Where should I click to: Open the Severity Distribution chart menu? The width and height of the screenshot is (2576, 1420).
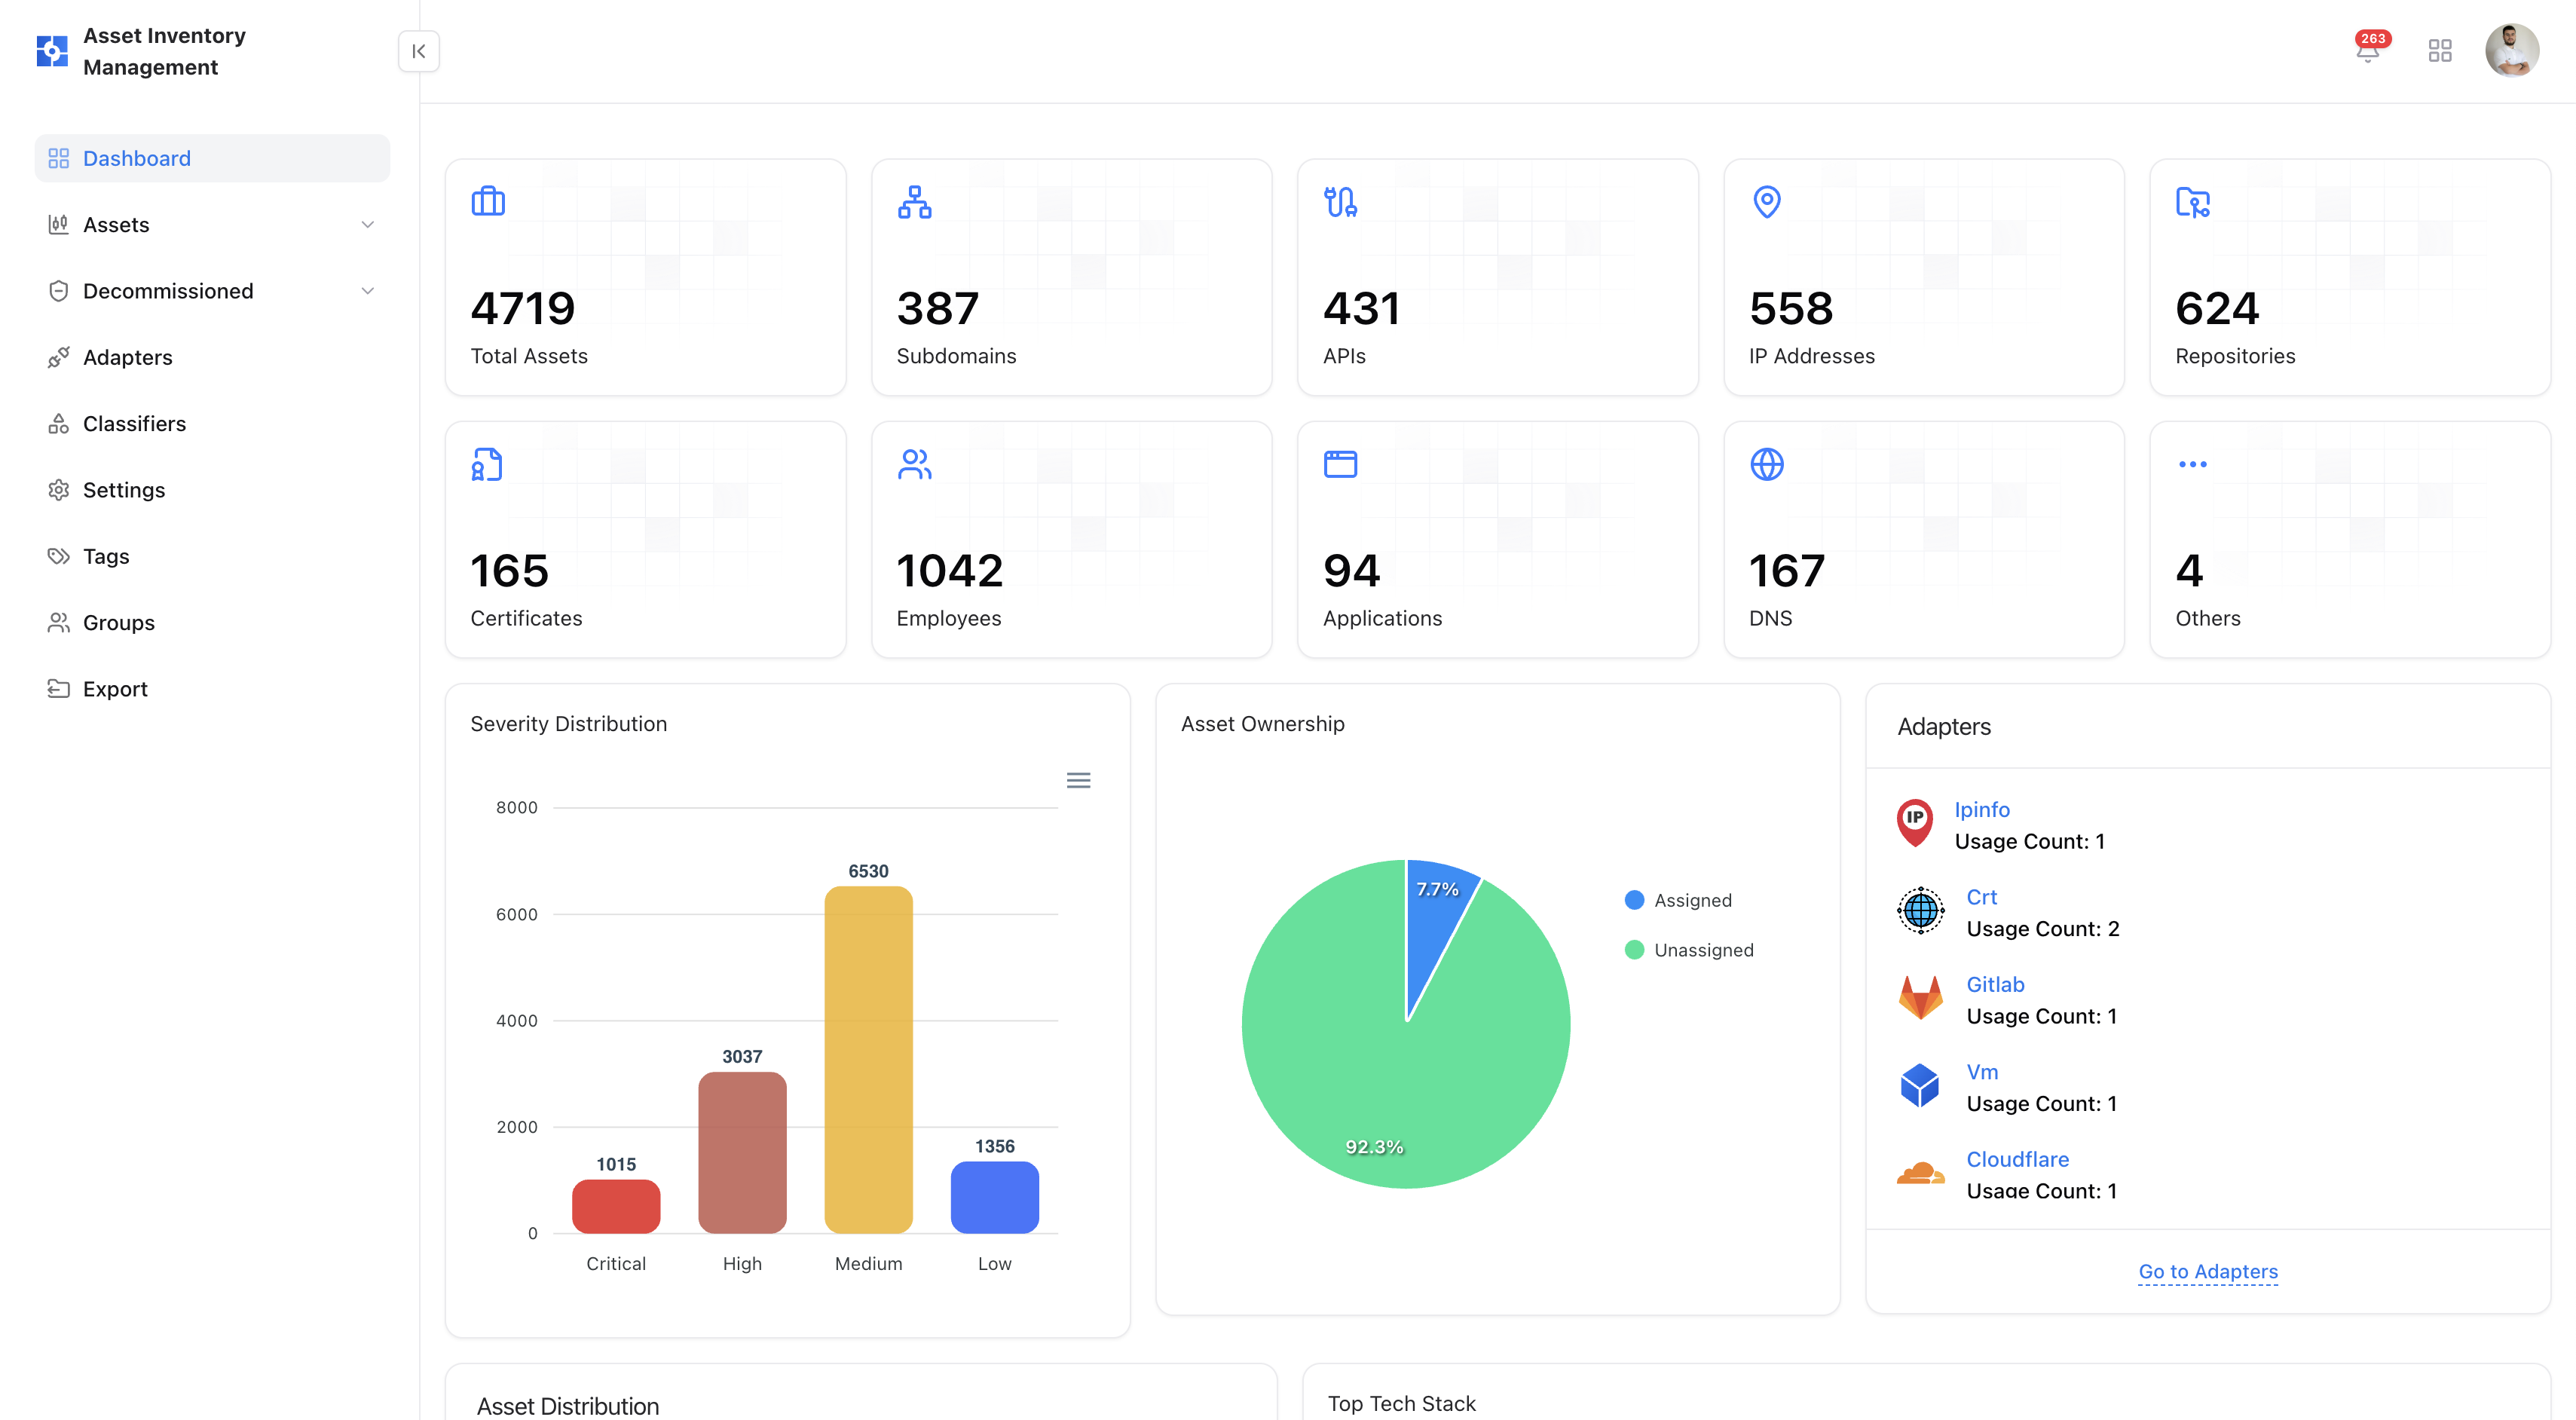pos(1078,780)
